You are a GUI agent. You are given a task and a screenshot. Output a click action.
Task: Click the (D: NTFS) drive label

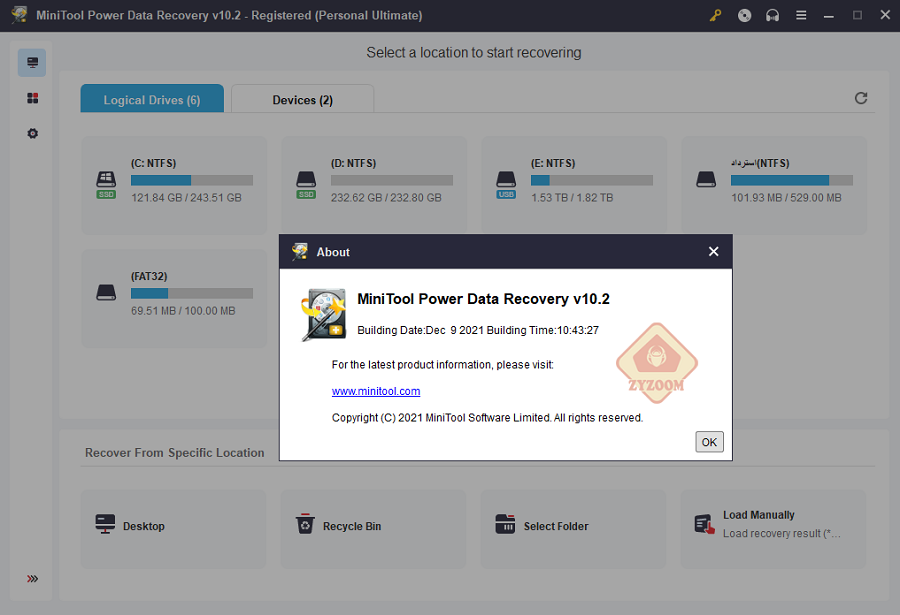click(x=353, y=163)
